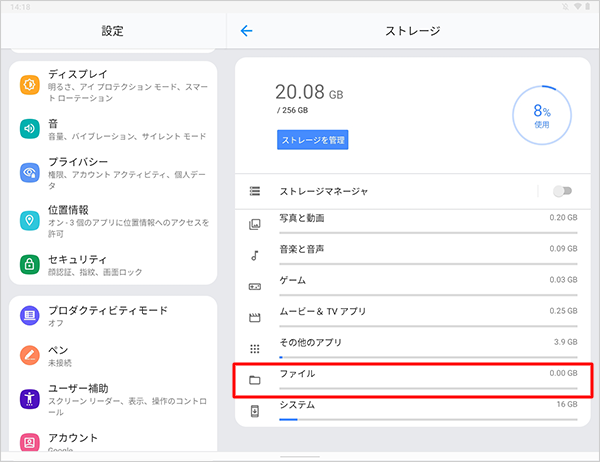The width and height of the screenshot is (600, 462).
Task: Tap the 14:18 clock in status bar
Action: (20, 7)
